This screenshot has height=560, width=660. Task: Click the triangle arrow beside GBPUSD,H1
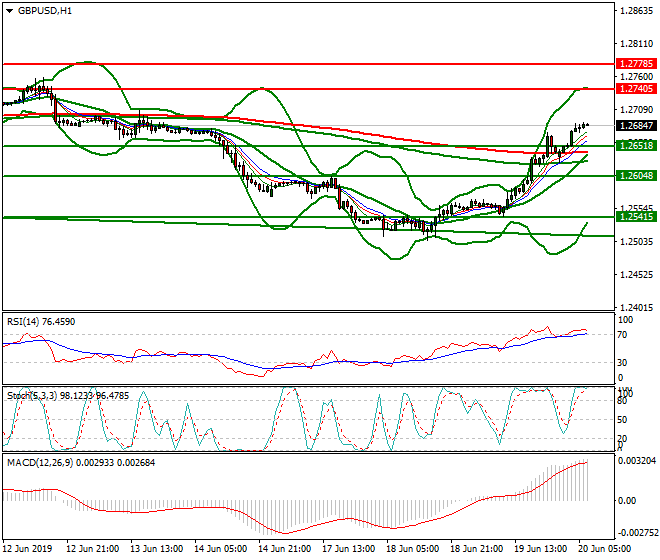coord(10,11)
